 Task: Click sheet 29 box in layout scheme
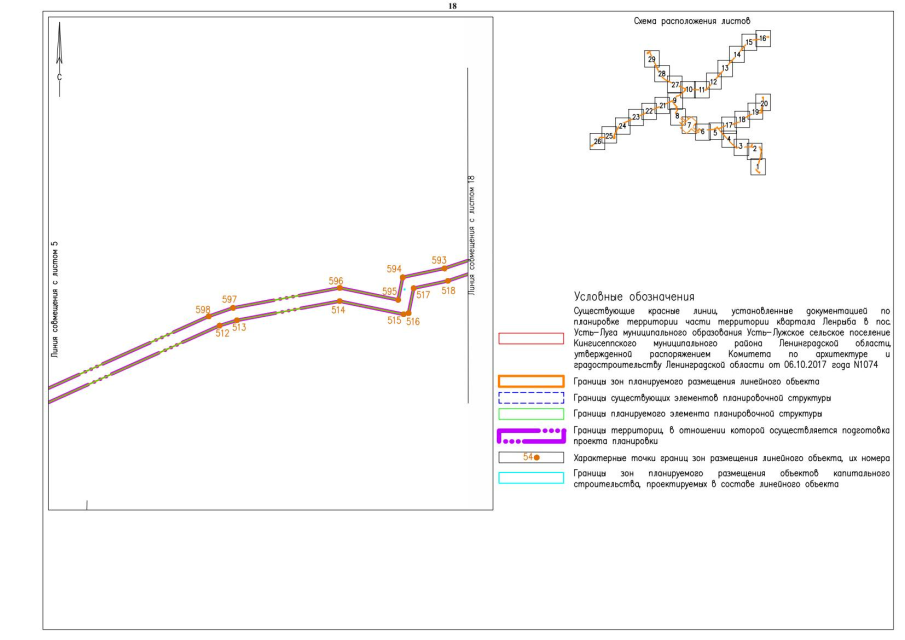(x=652, y=59)
